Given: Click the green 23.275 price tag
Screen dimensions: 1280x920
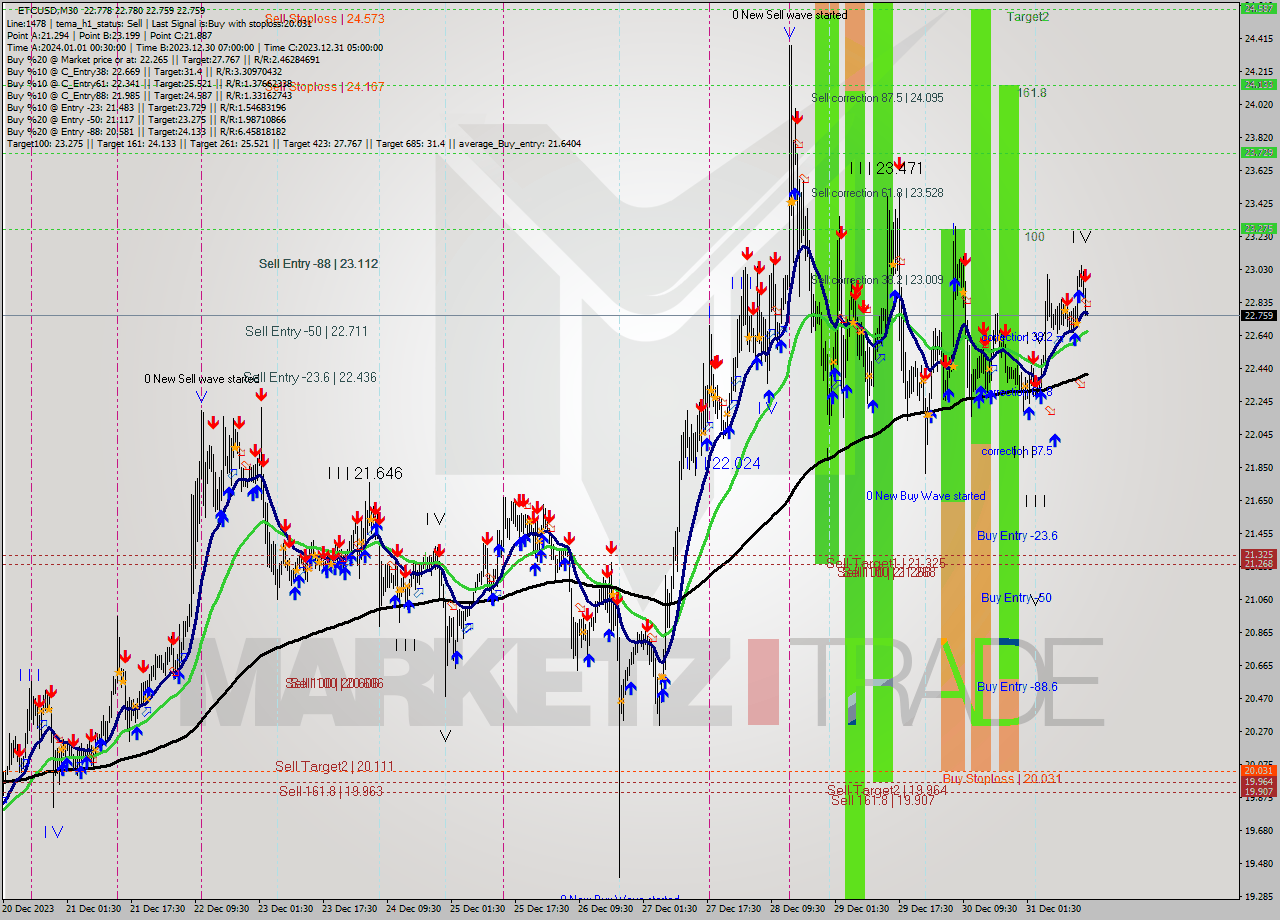Looking at the screenshot, I should 1258,229.
